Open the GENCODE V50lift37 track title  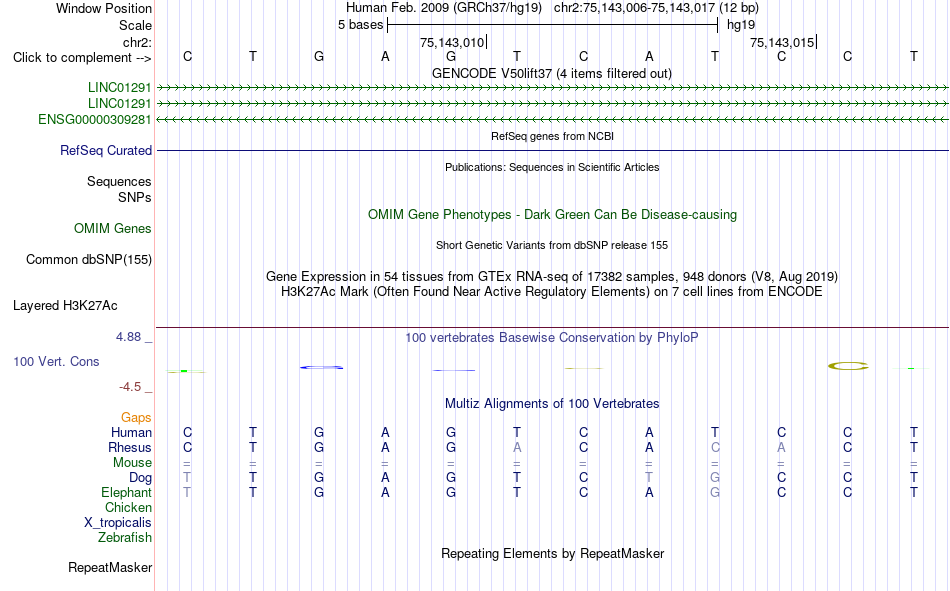pos(552,73)
